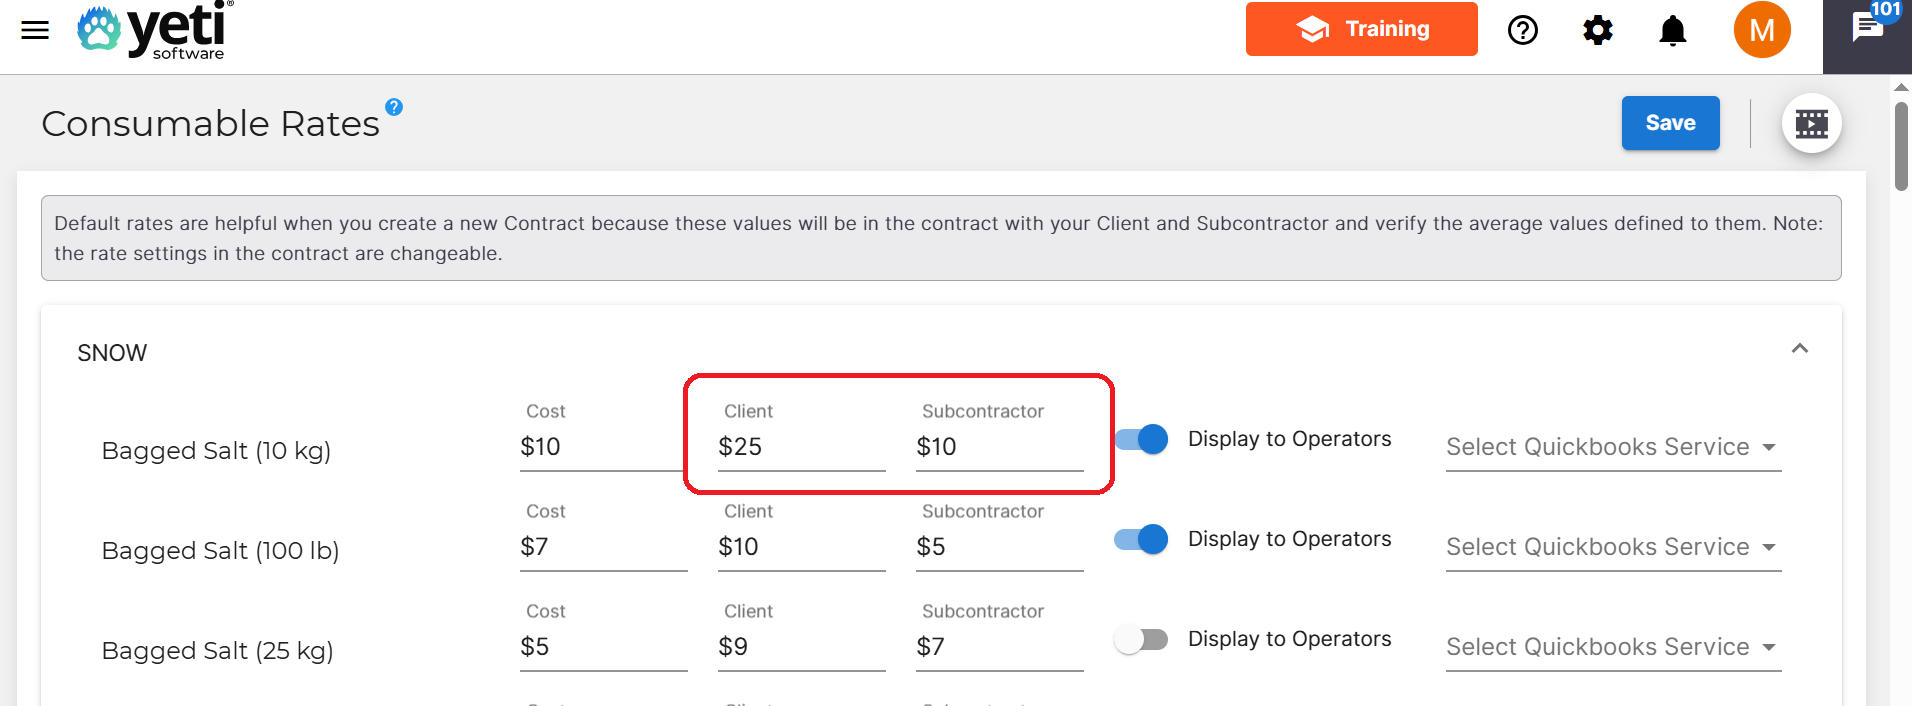Click the Training button

click(x=1361, y=29)
